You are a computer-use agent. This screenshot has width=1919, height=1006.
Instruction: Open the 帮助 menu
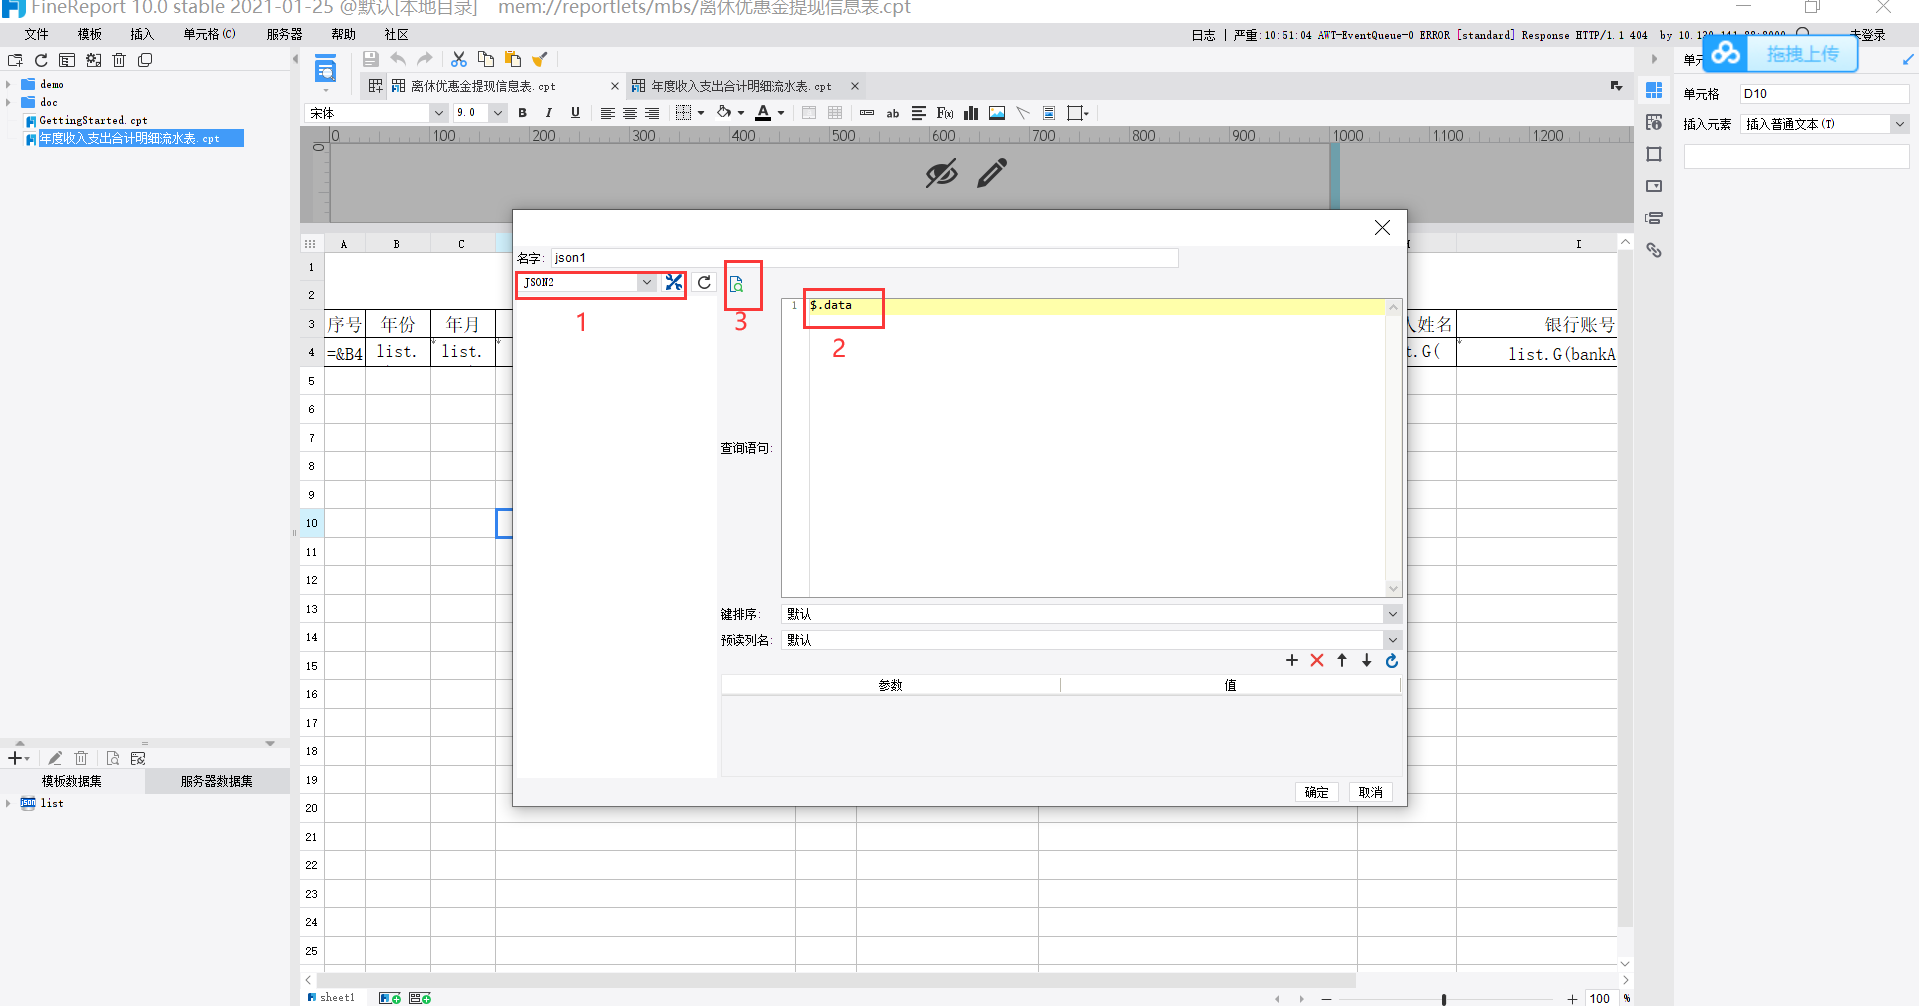click(x=344, y=34)
